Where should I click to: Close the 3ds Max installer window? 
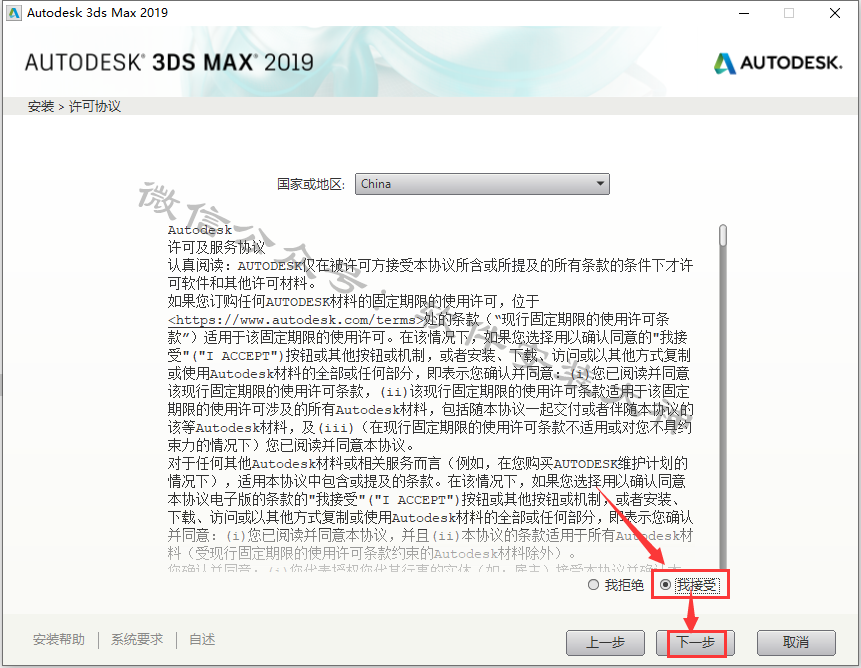coord(835,13)
